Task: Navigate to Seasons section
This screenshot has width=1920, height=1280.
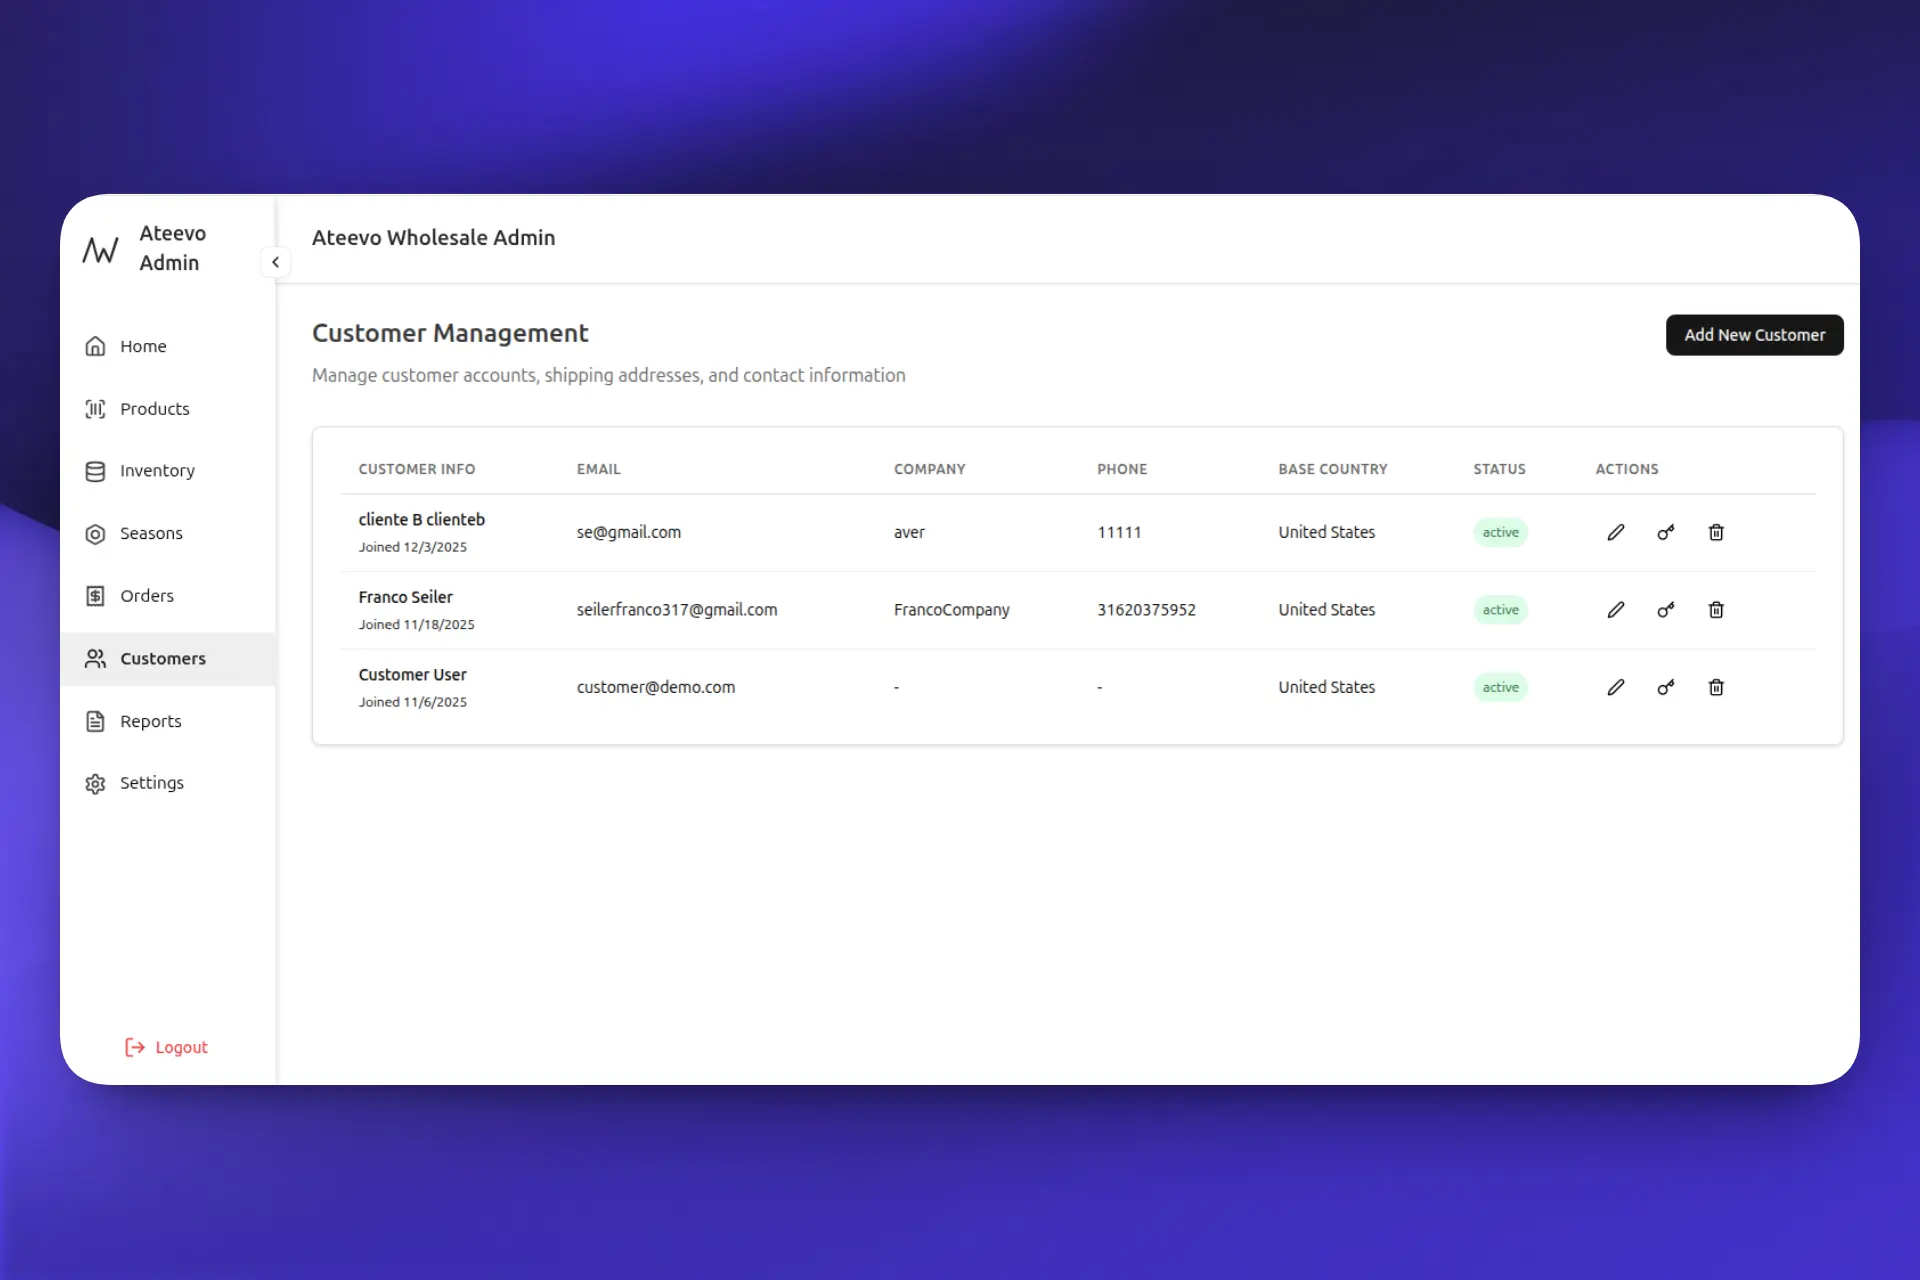Action: point(168,534)
